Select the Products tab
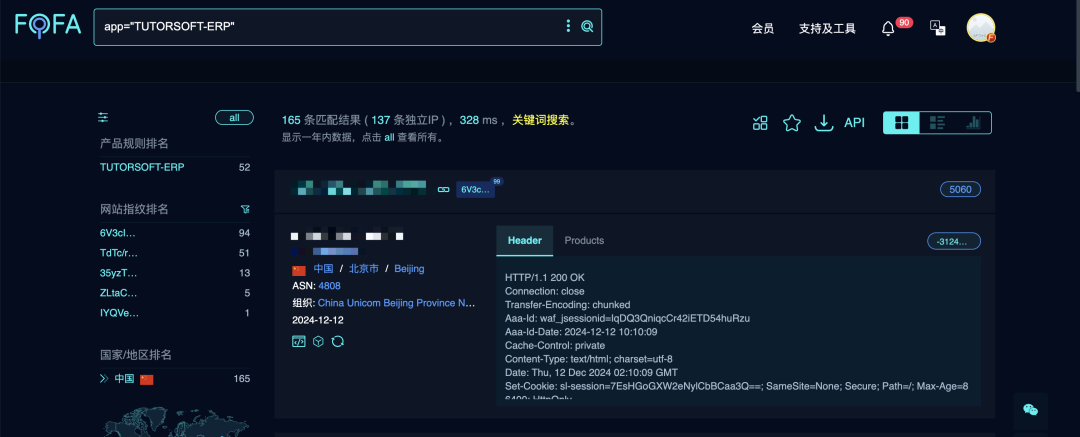This screenshot has width=1080, height=437. (x=584, y=241)
